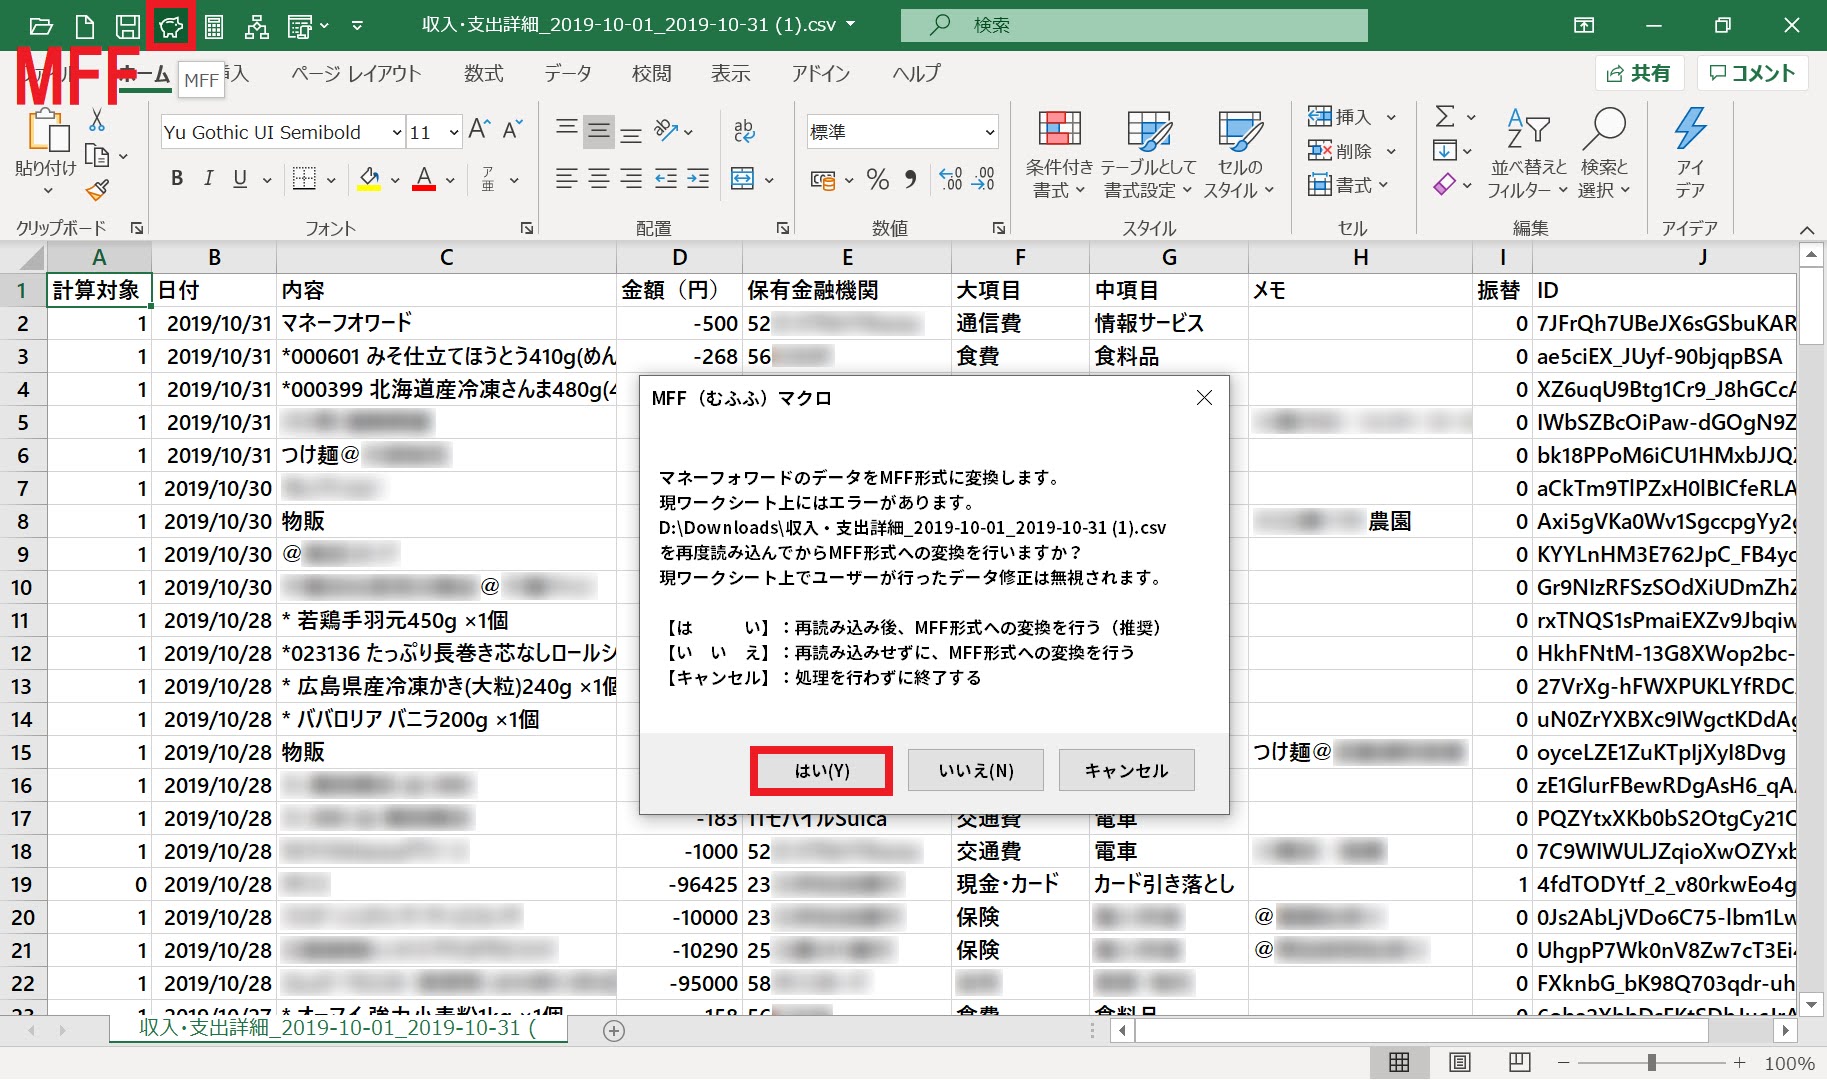Image resolution: width=1827 pixels, height=1080 pixels.
Task: Open the number format dropdown 標準
Action: point(989,132)
